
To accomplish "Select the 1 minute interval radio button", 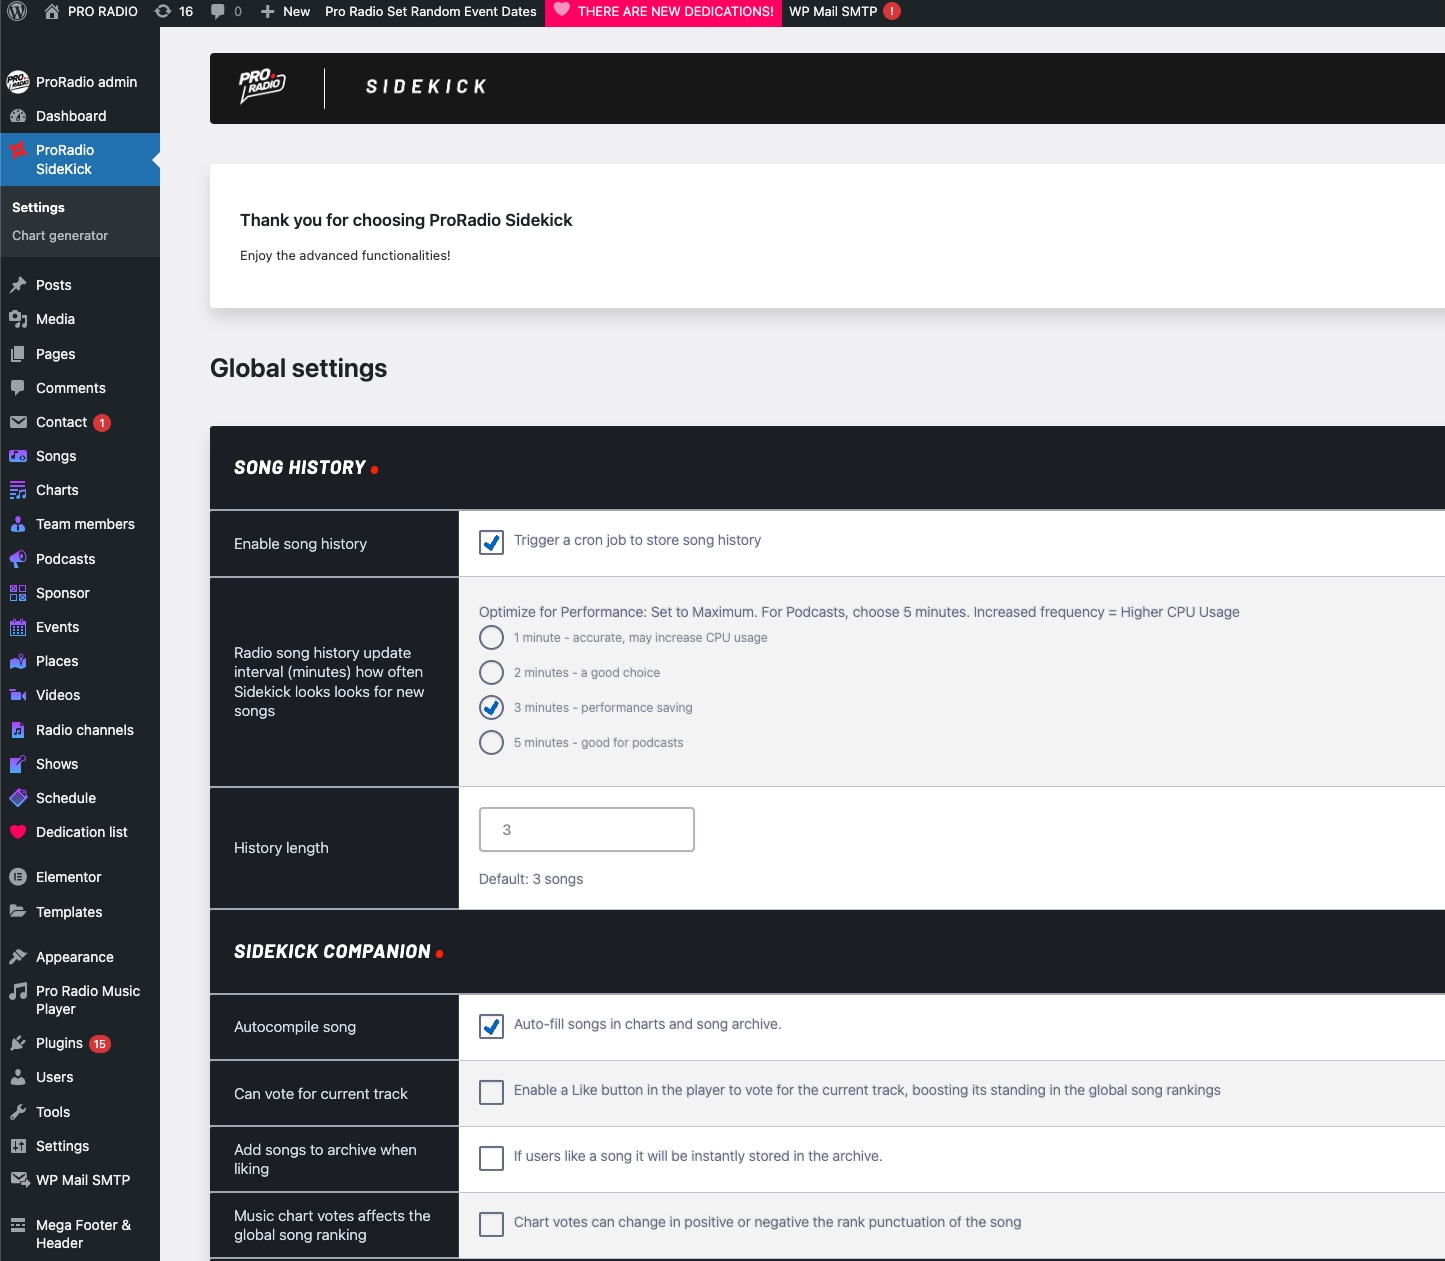I will point(491,637).
